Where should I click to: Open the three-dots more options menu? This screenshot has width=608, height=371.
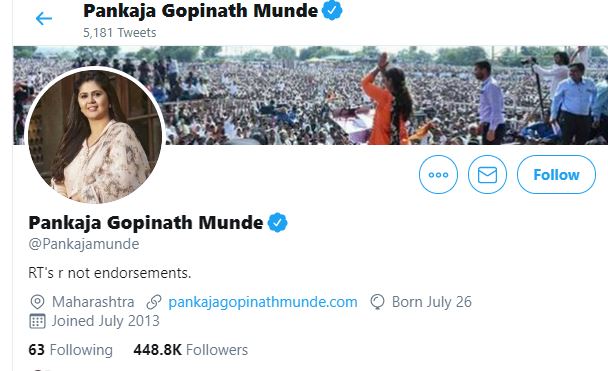(438, 174)
